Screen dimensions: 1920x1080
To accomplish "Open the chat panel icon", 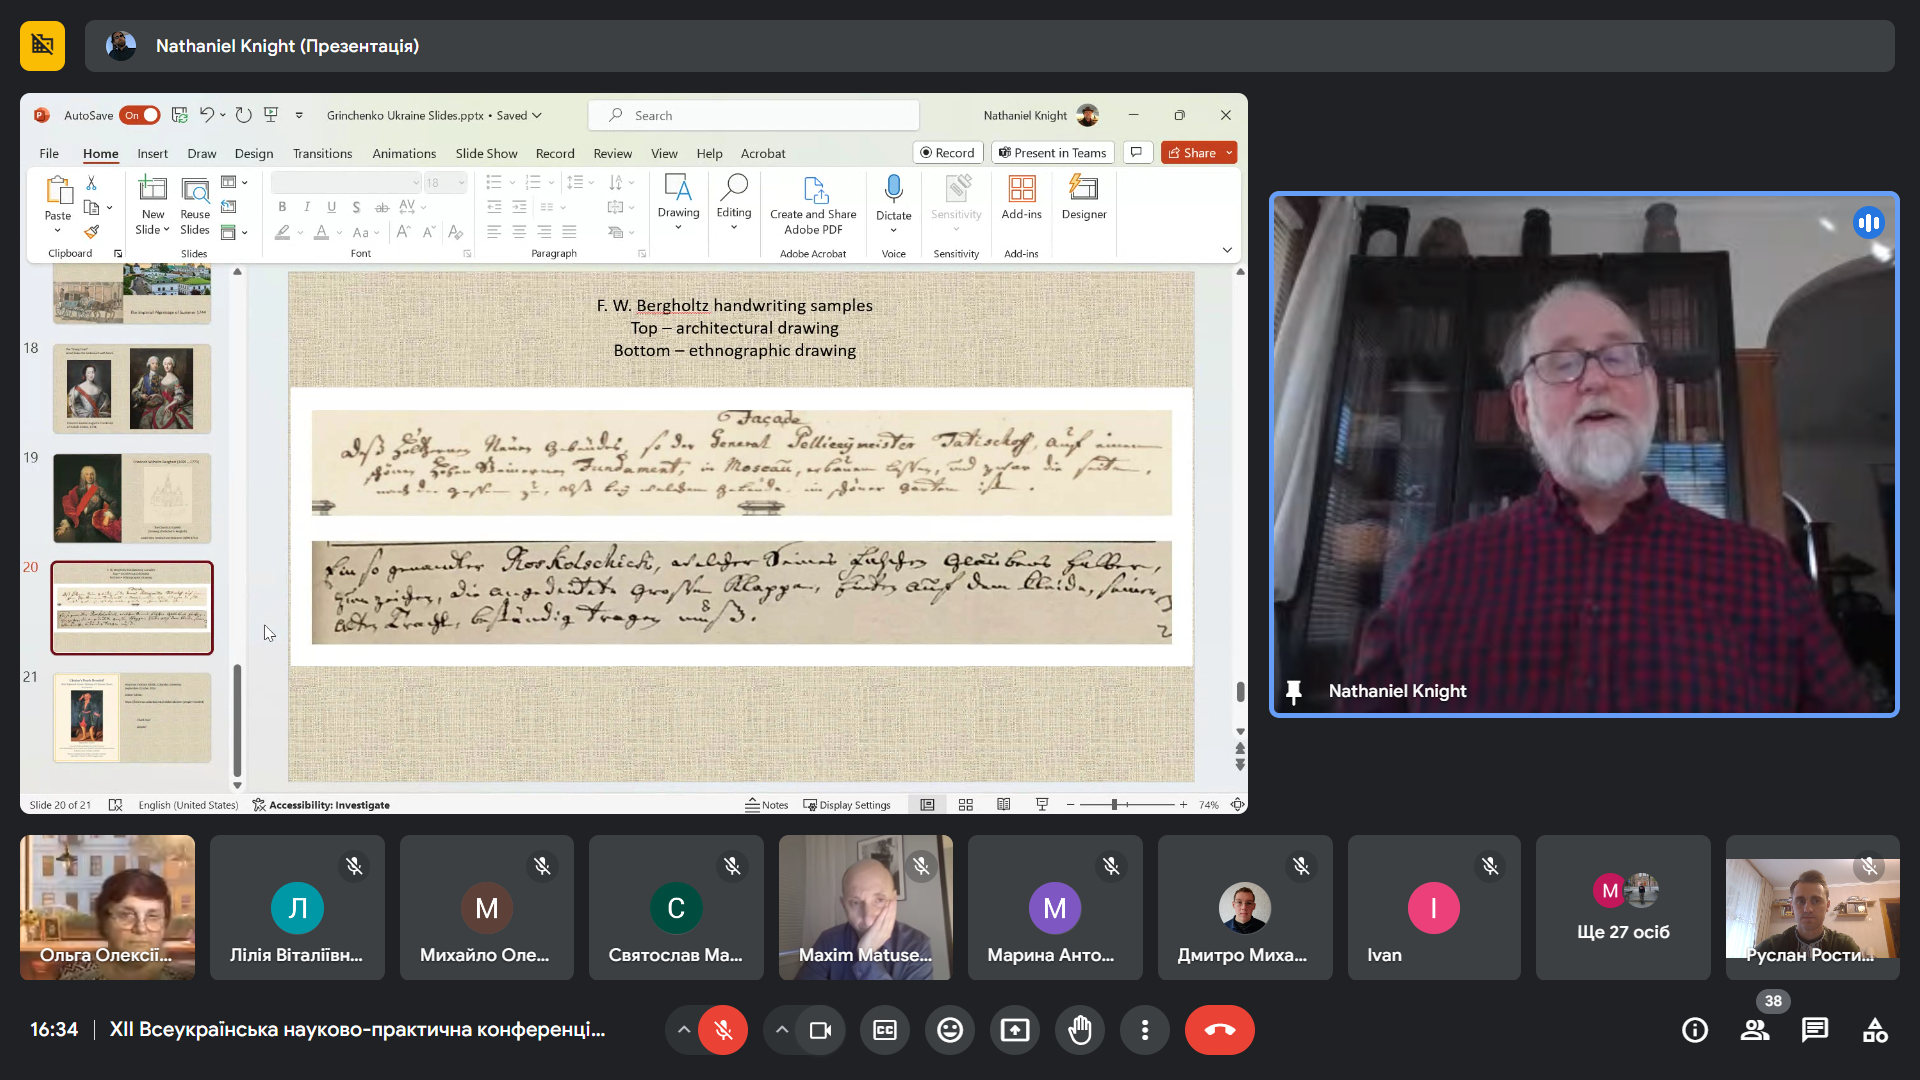I will click(1815, 1030).
